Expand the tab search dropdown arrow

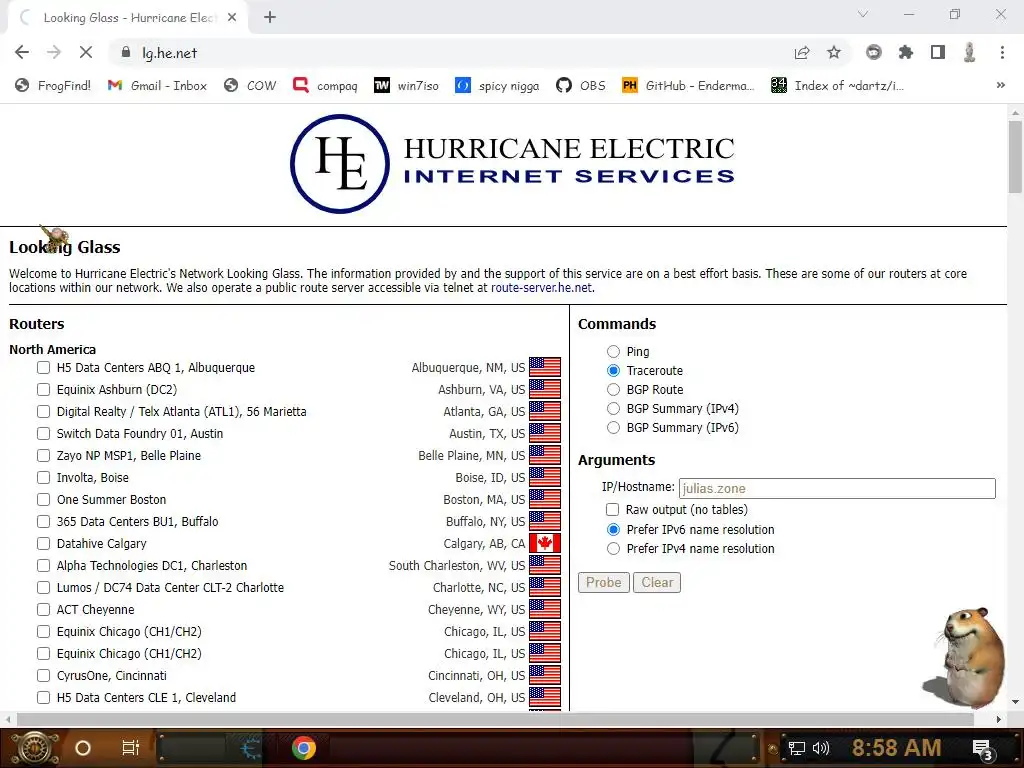click(863, 14)
